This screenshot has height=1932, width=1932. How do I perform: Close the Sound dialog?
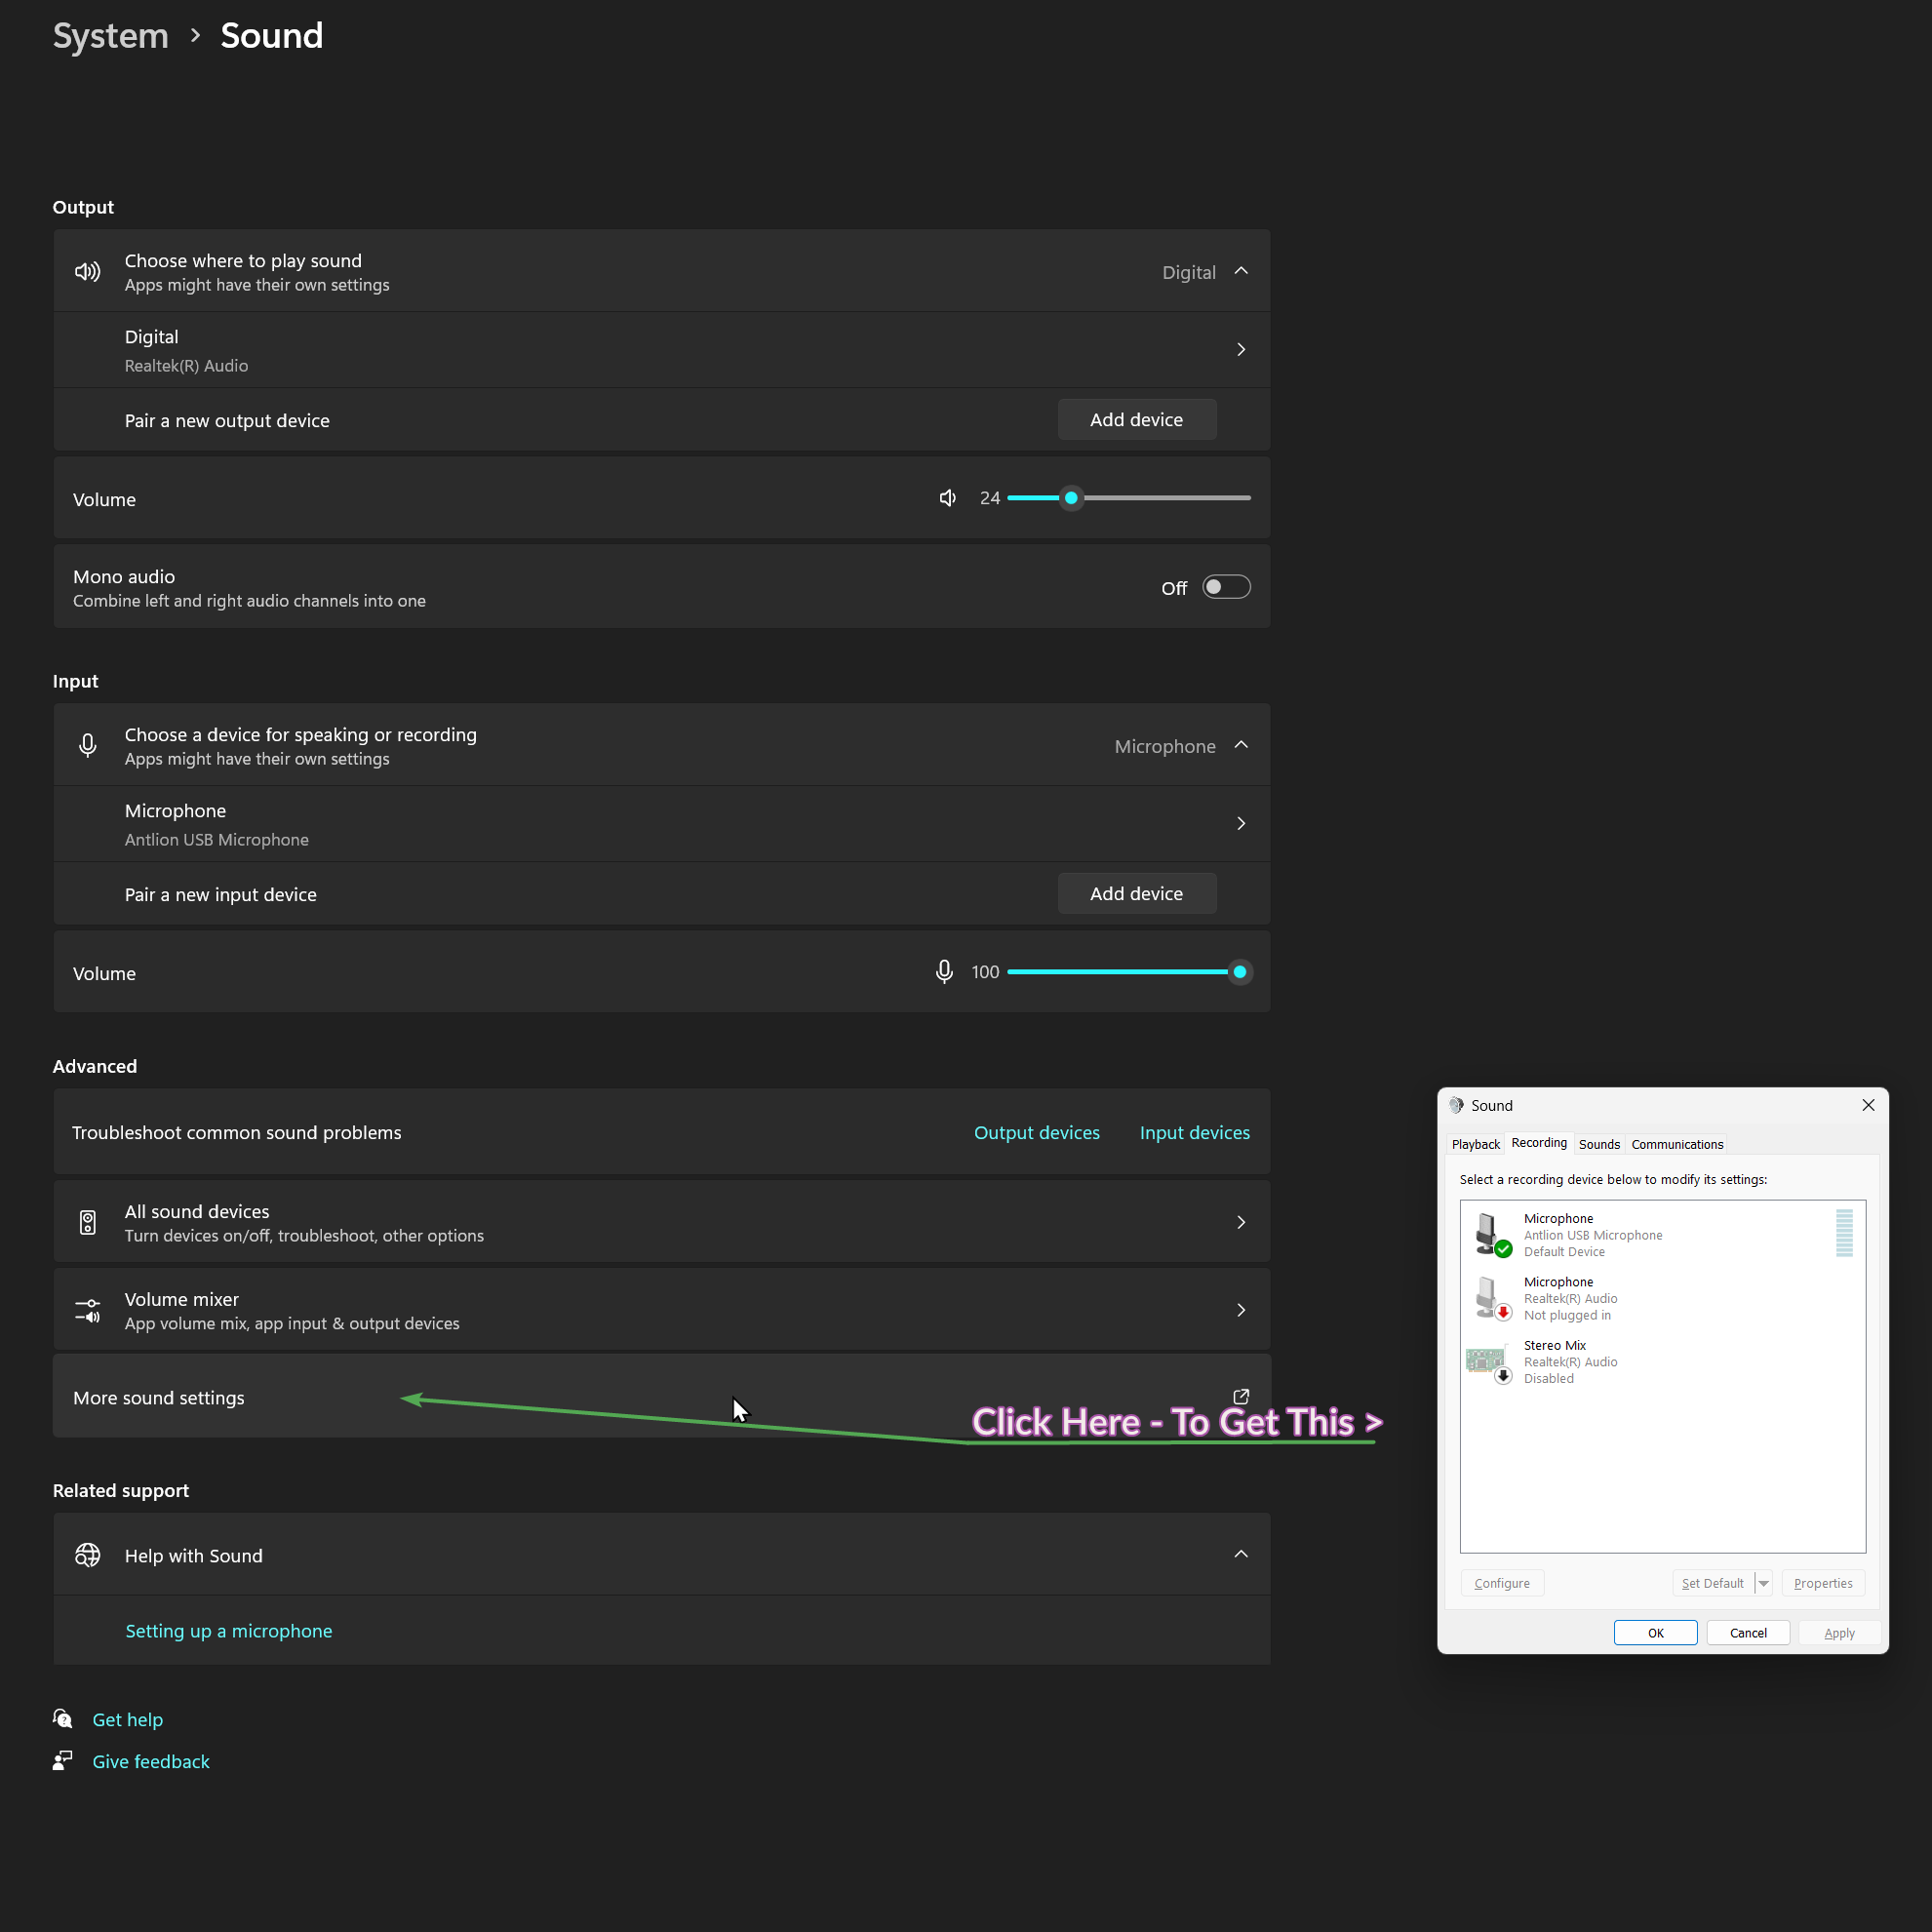coord(1868,1105)
